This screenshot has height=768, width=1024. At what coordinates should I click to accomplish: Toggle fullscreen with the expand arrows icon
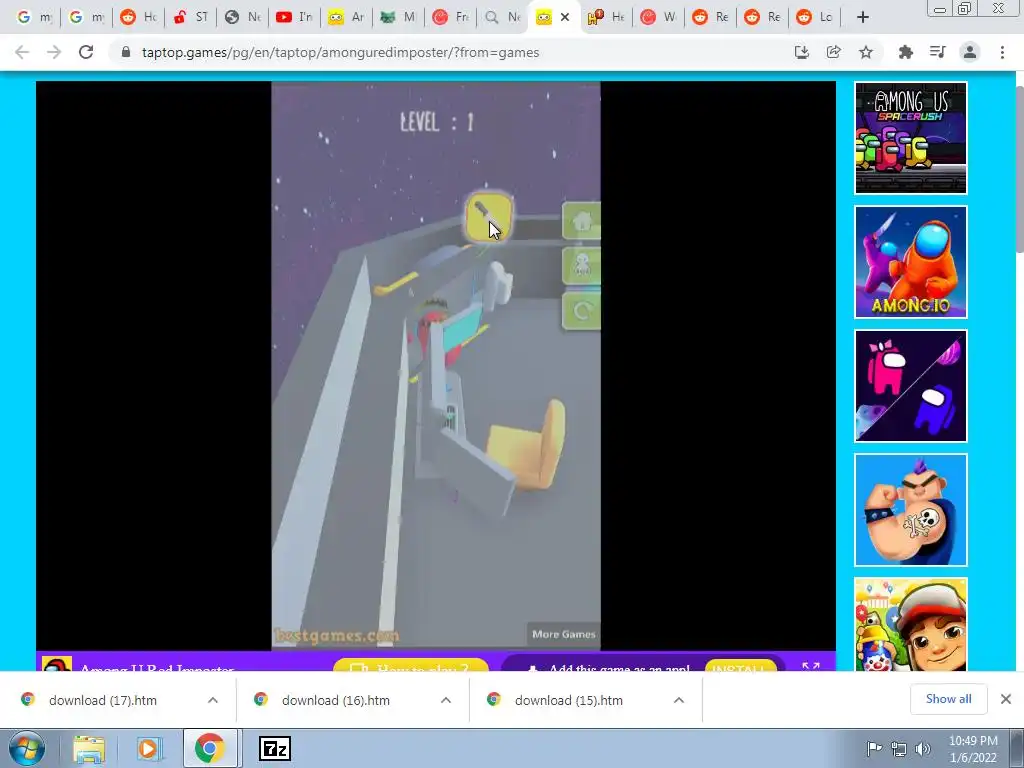[x=810, y=665]
